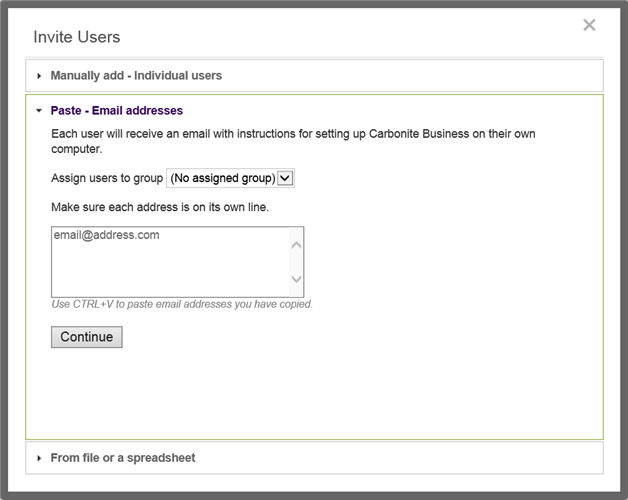Screen dimensions: 628x500
Task: Click text area scroll up arrow
Action: click(296, 244)
